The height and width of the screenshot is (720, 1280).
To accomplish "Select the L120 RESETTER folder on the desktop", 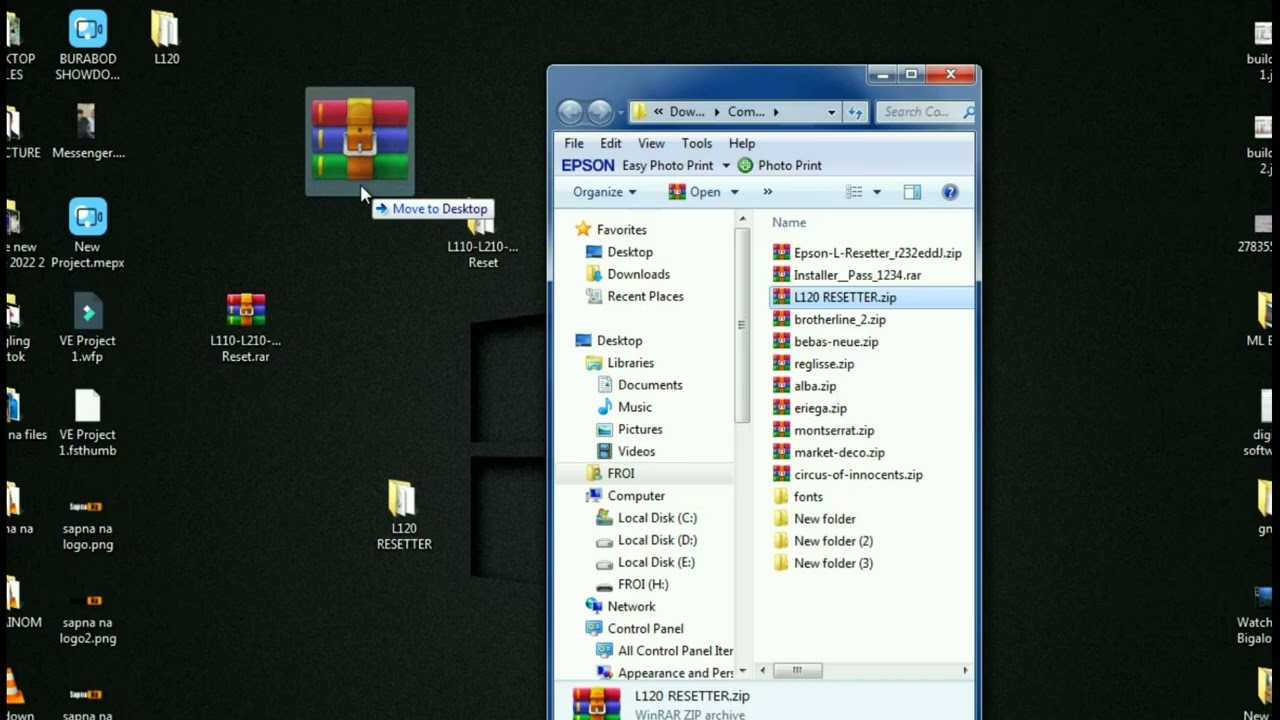I will tap(404, 516).
